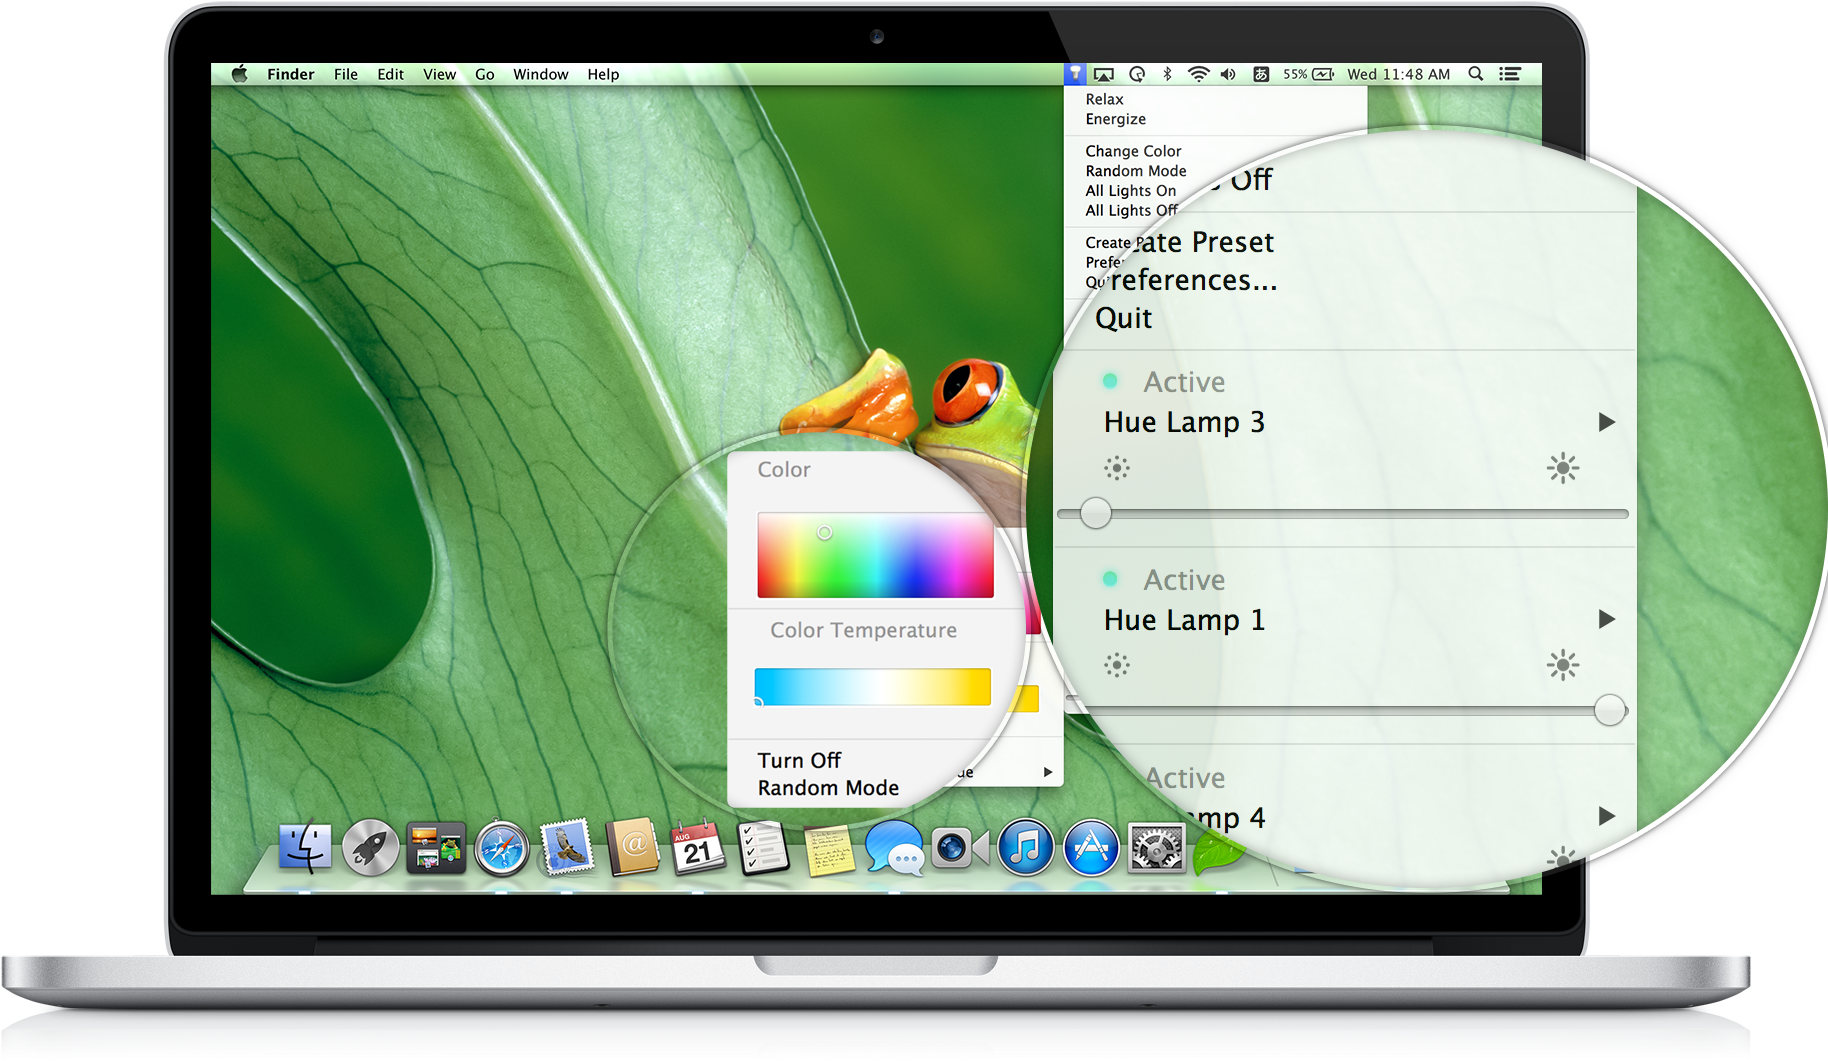Image resolution: width=1828 pixels, height=1061 pixels.
Task: Open the Finder menu in menu bar
Action: click(x=290, y=74)
